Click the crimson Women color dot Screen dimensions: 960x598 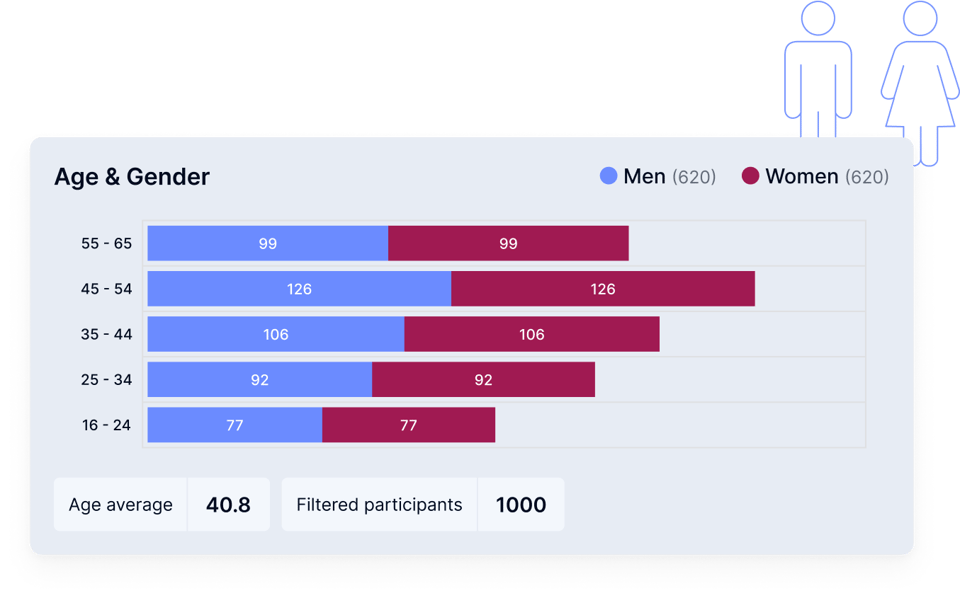tap(750, 176)
